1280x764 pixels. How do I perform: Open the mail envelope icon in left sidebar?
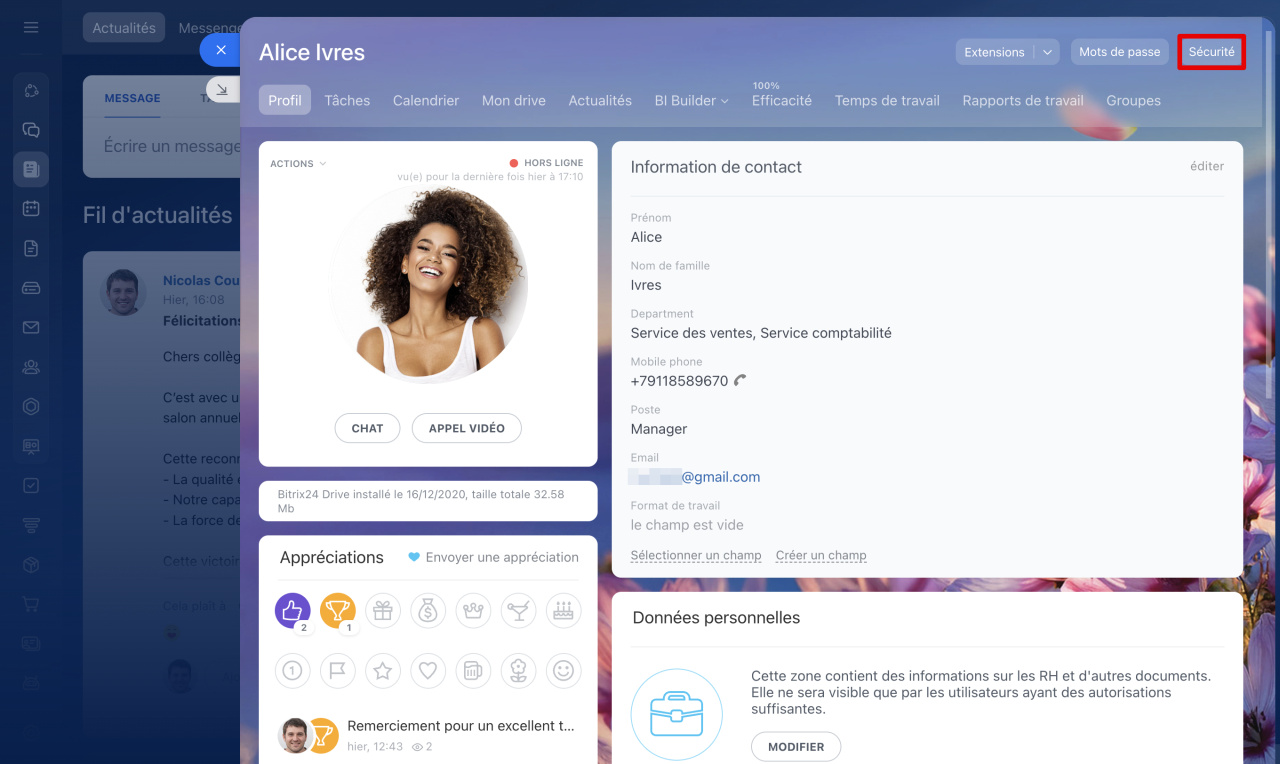click(x=31, y=327)
